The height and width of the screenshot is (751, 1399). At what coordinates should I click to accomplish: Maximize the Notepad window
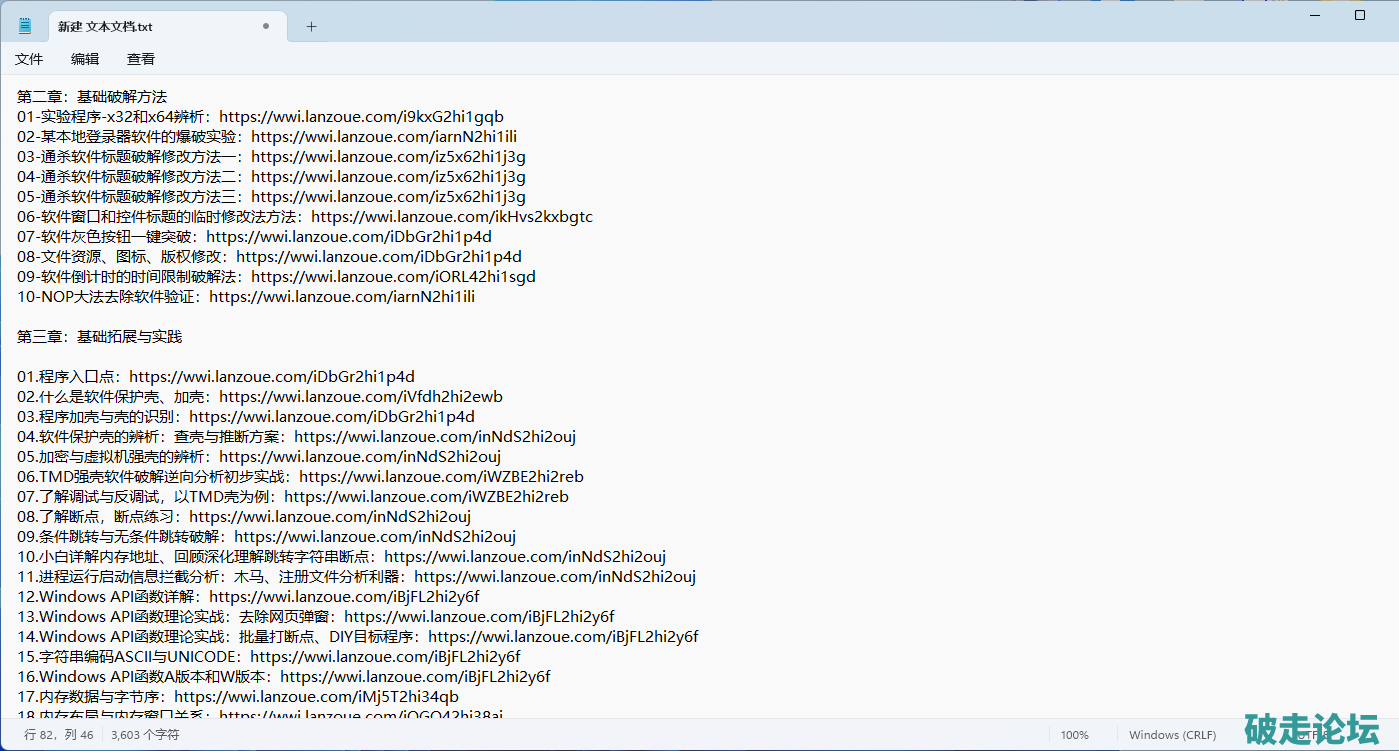click(1360, 15)
